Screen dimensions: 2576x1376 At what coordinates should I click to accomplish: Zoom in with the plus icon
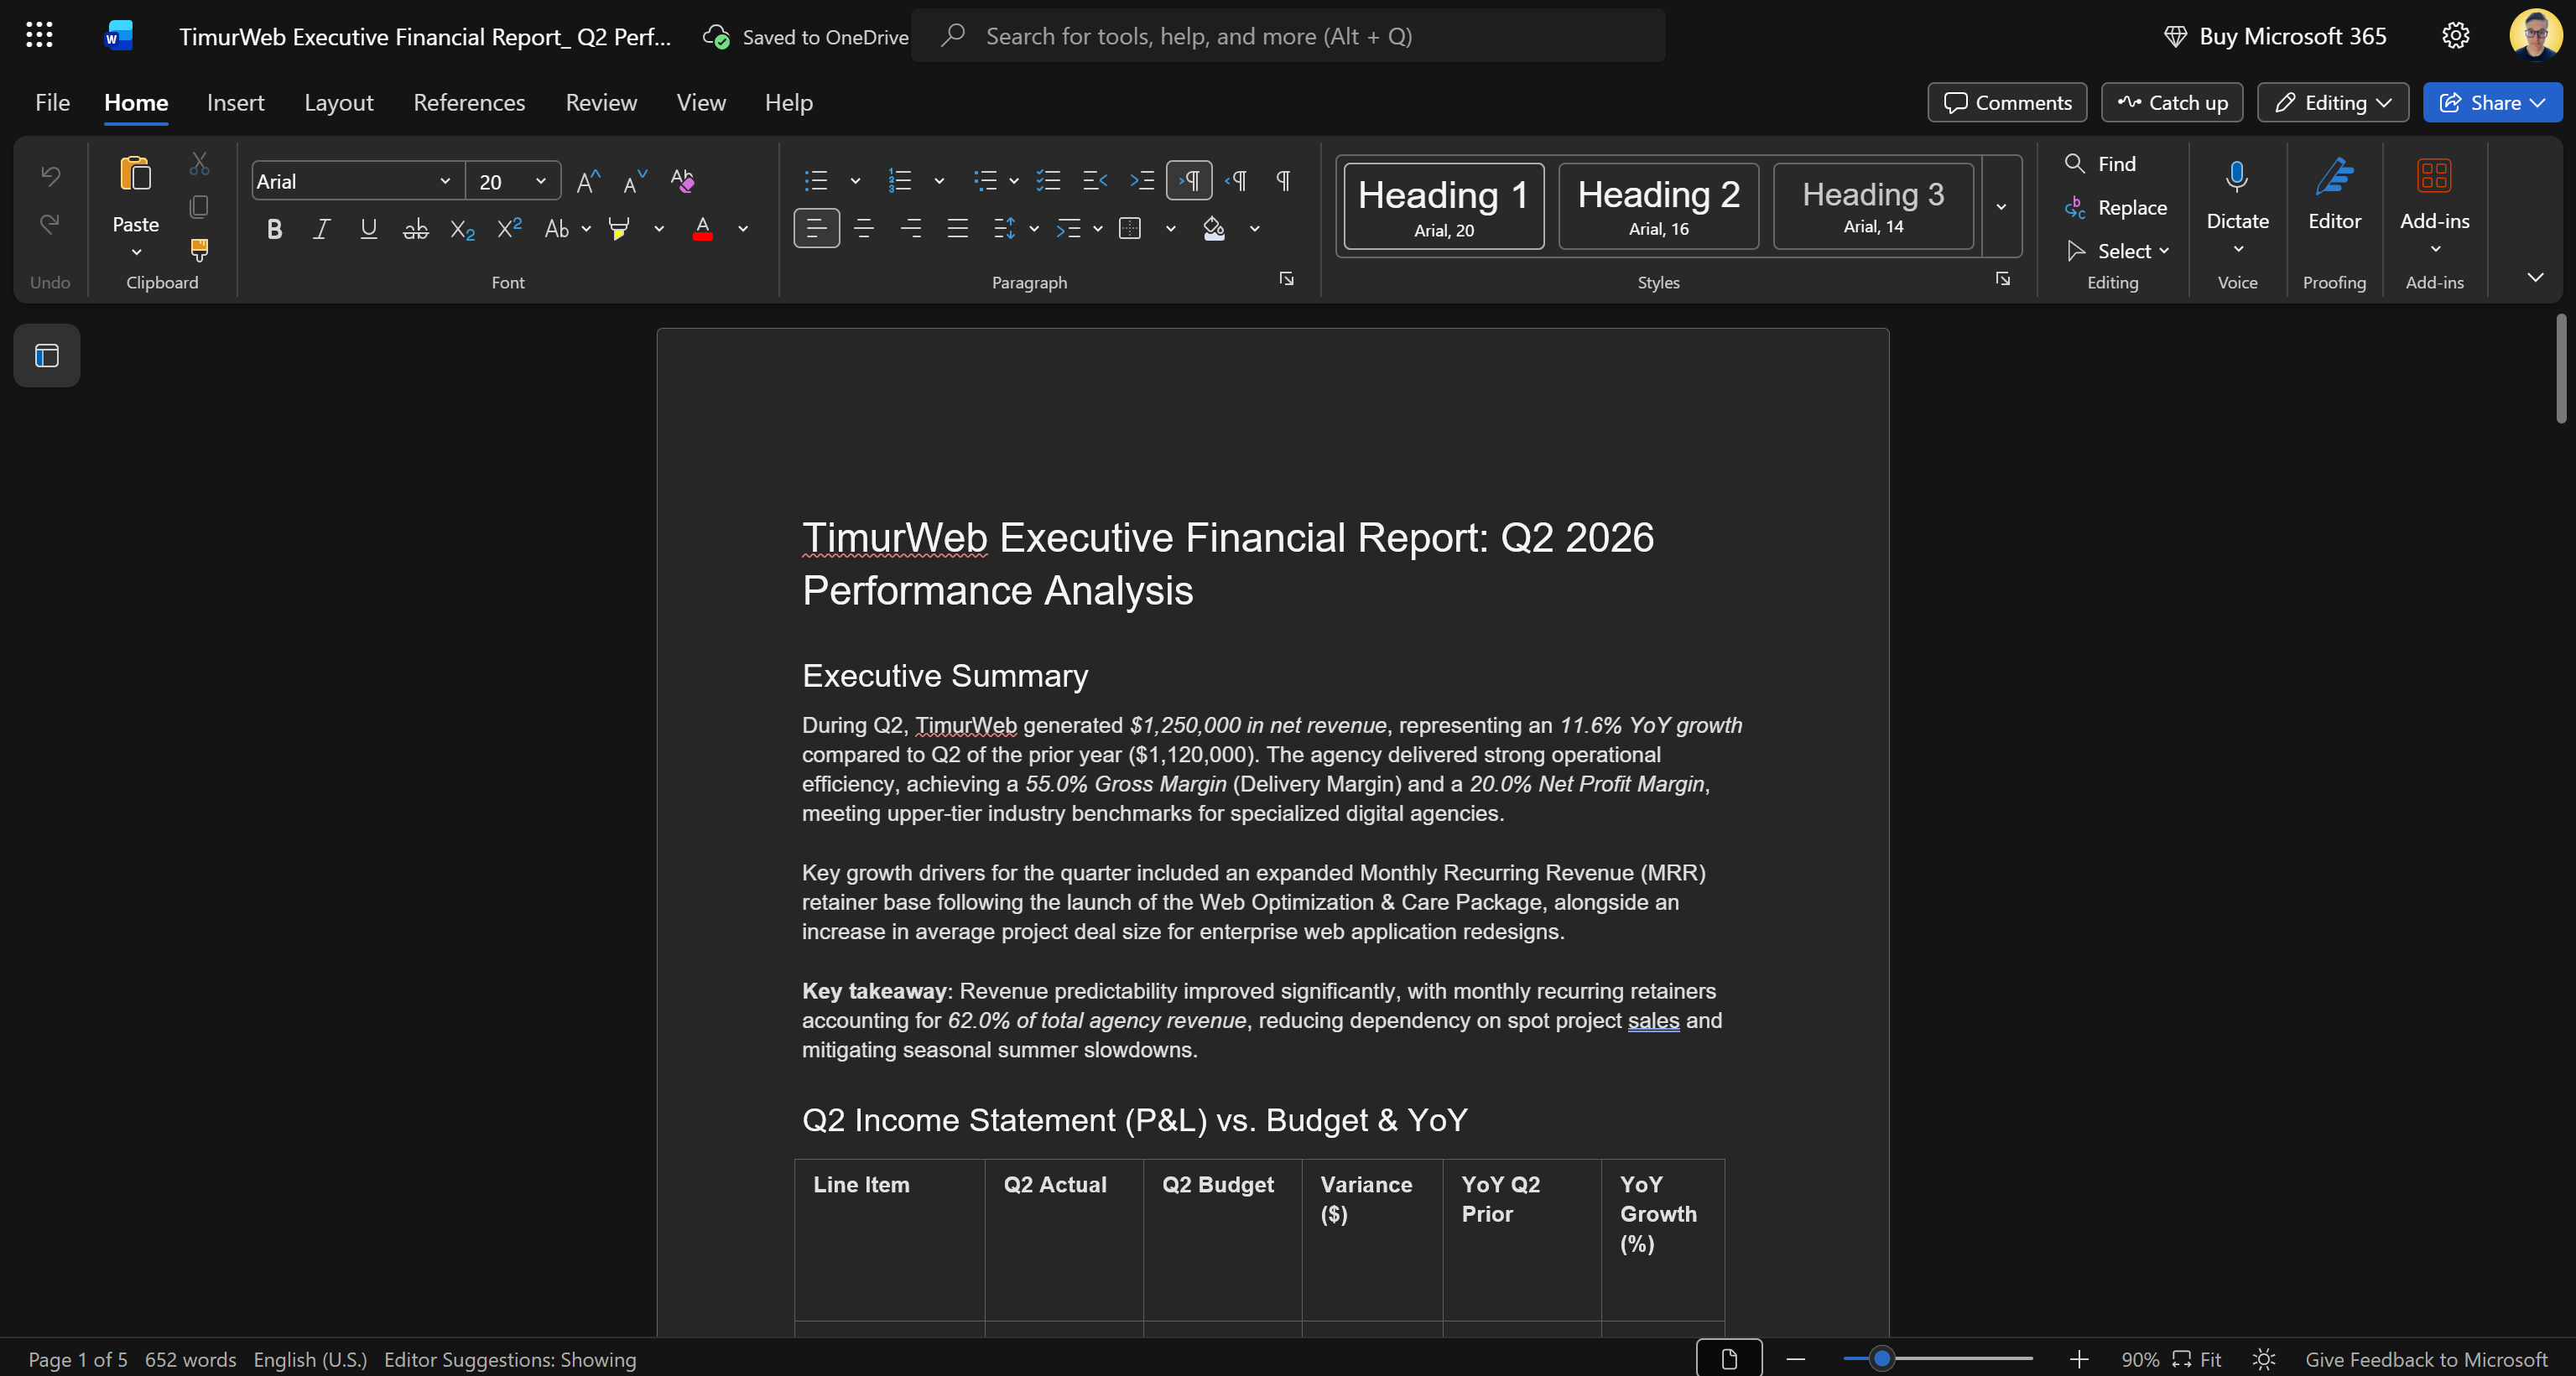(2078, 1359)
